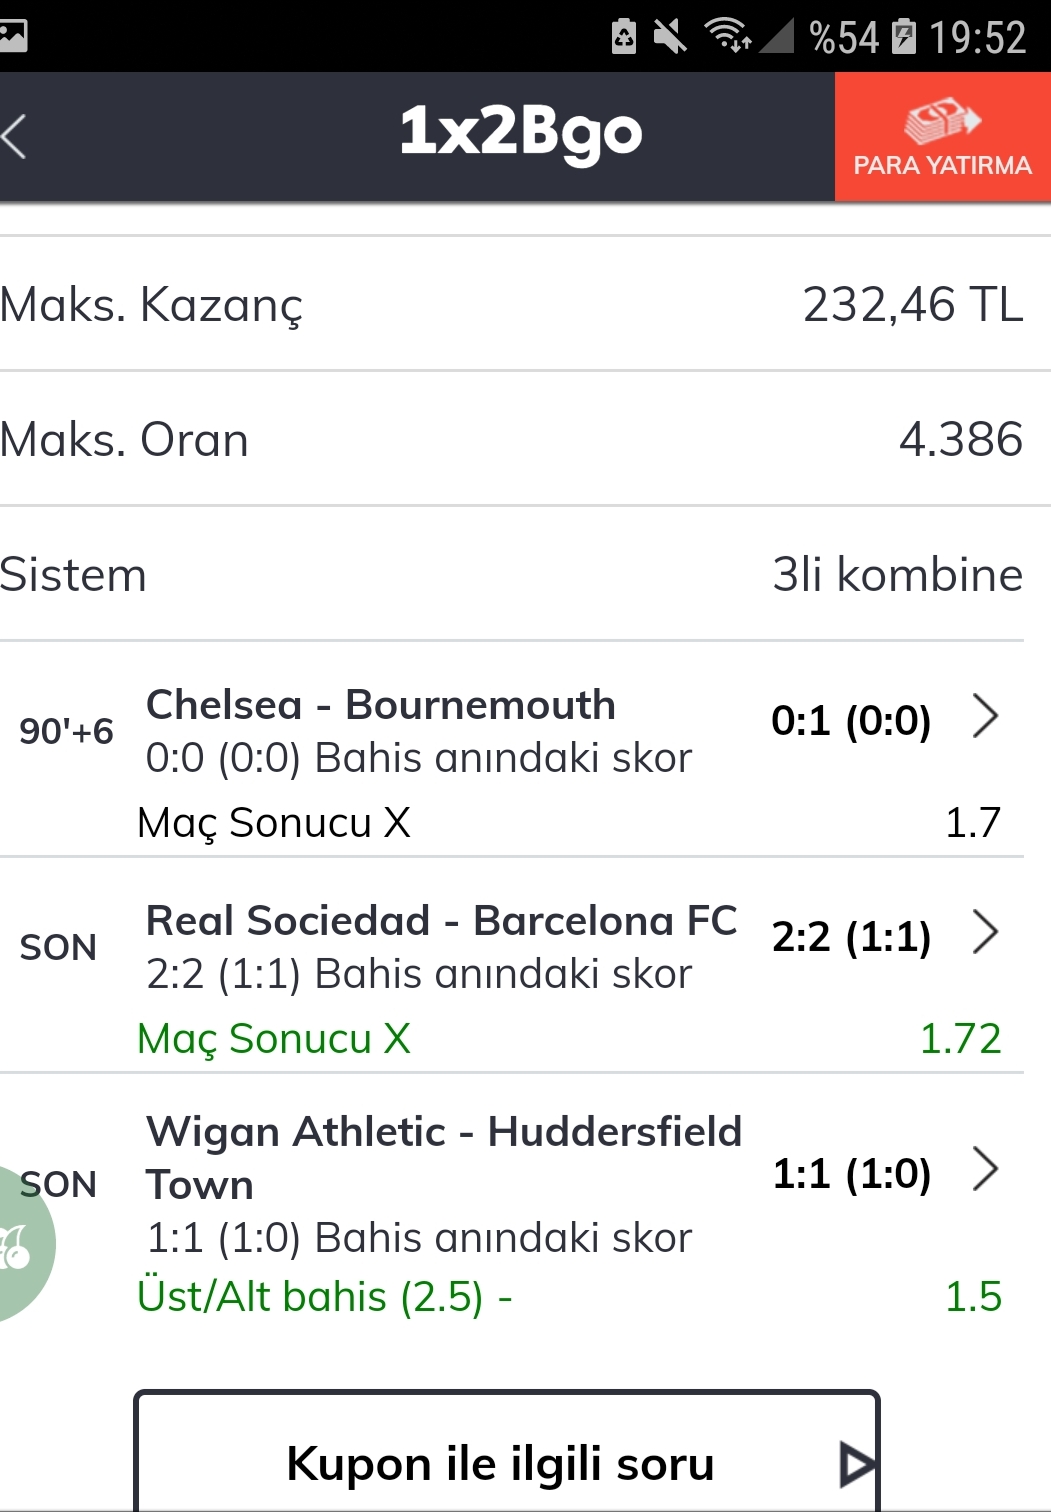
Task: Tap the green floating cherry icon
Action: (22, 1244)
